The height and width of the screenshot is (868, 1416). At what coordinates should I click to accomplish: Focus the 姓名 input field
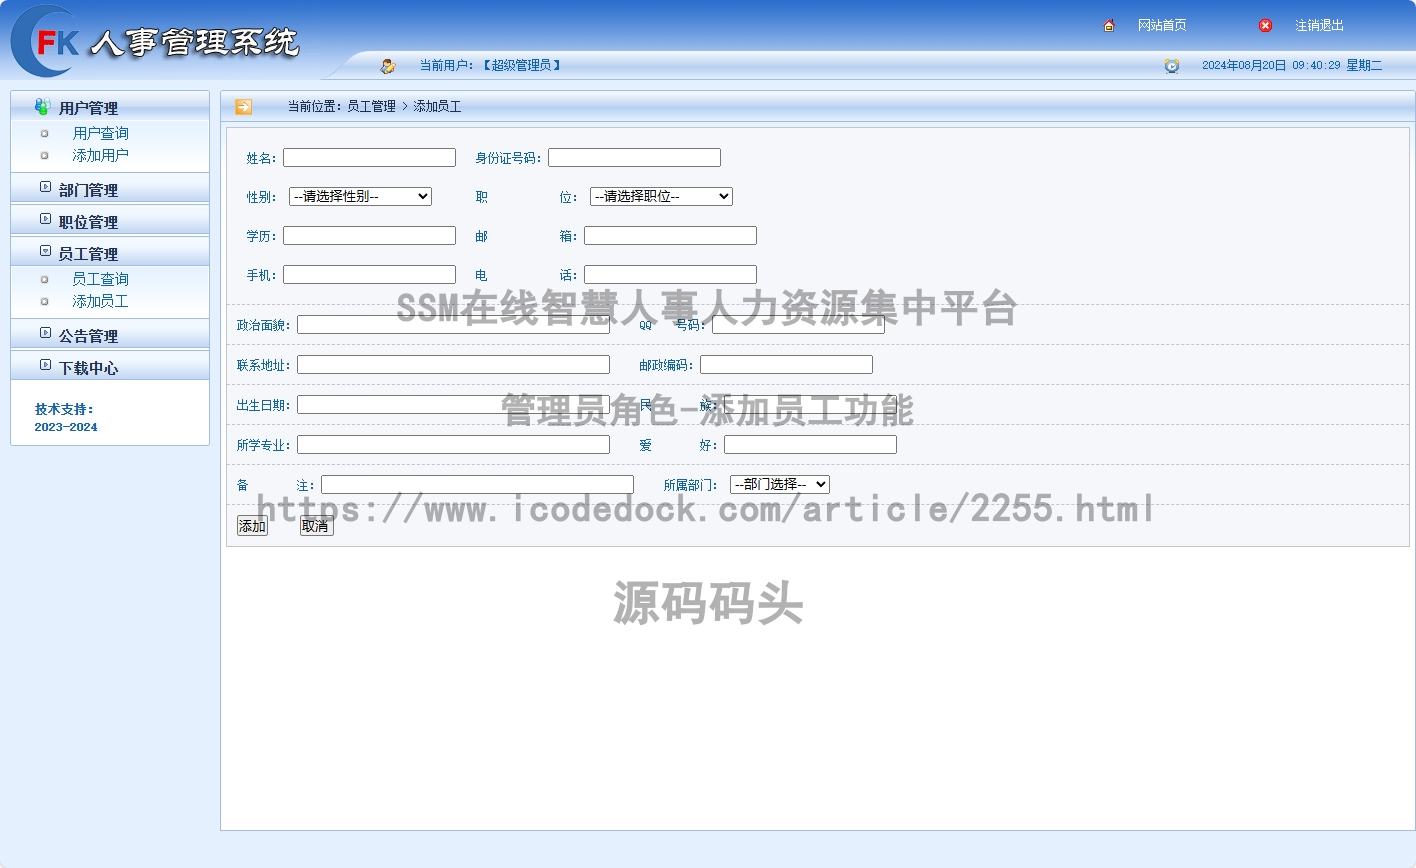click(x=369, y=157)
